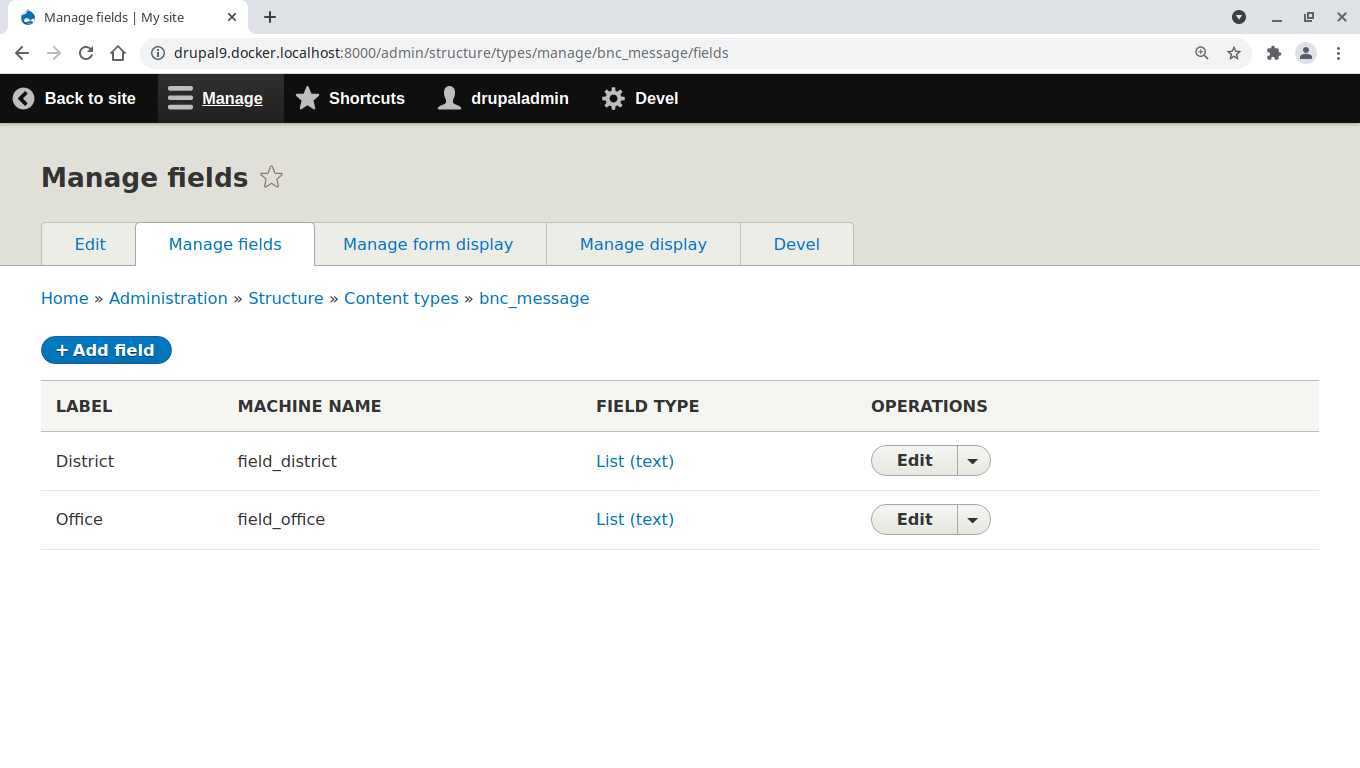The image size is (1360, 768).
Task: Reload the page with browser refresh icon
Action: tap(86, 53)
